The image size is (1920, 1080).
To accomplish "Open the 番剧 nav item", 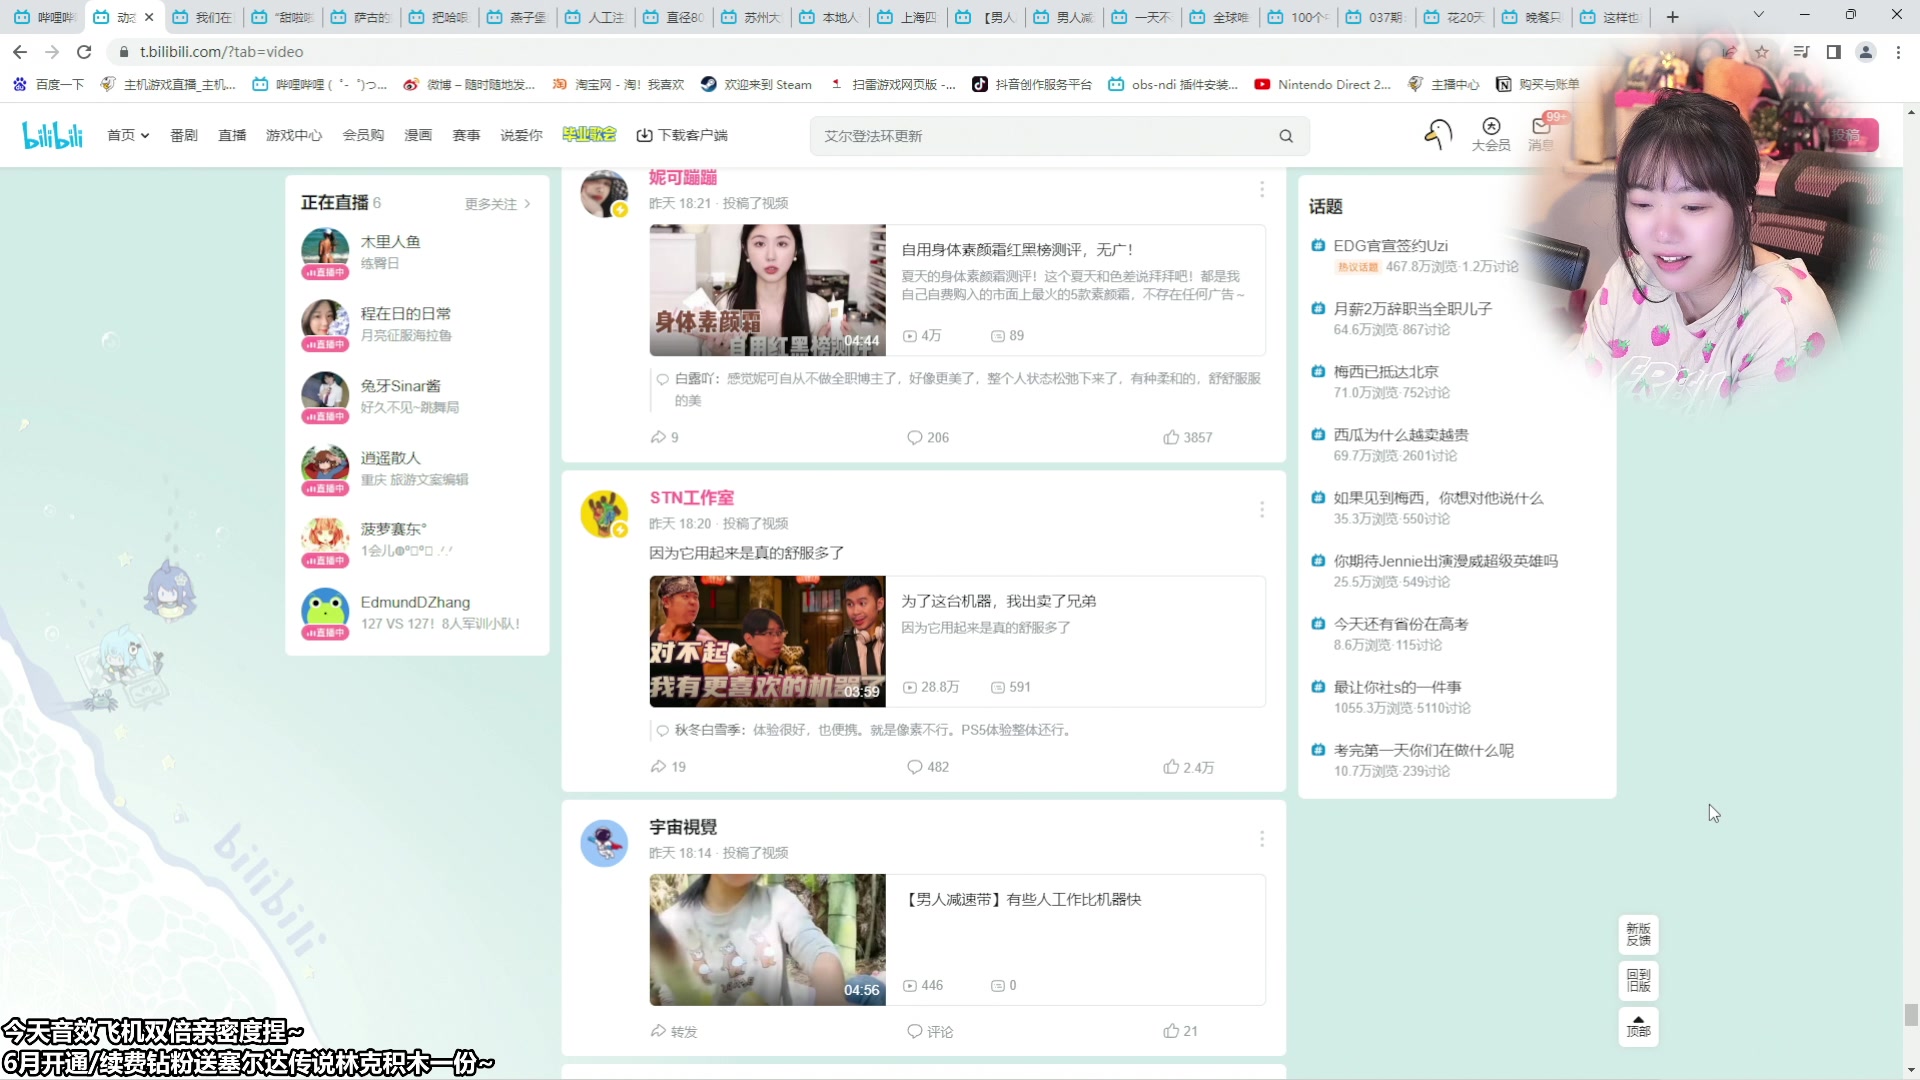I will pos(184,135).
